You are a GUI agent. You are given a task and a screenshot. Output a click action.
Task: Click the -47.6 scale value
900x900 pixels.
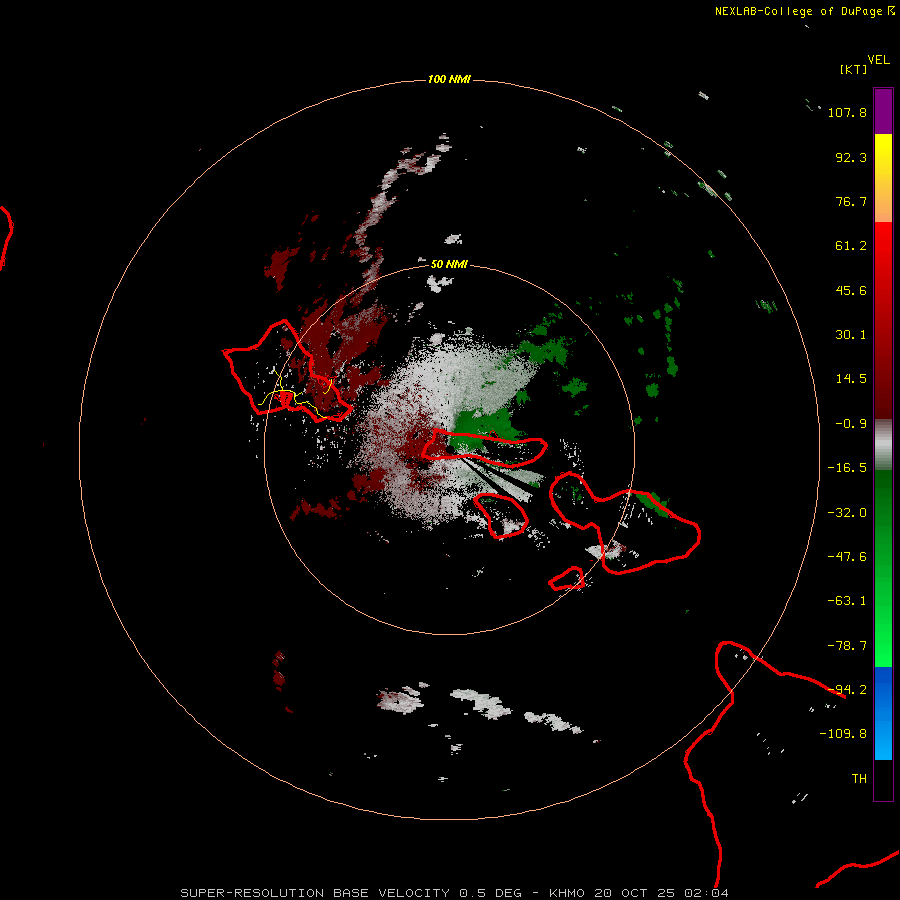[847, 557]
